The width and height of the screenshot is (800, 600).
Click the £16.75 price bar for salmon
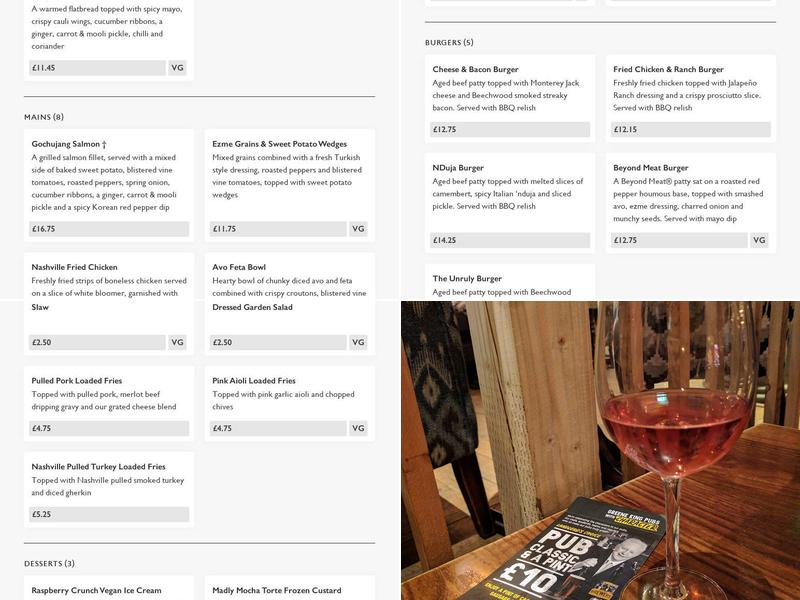coord(109,229)
